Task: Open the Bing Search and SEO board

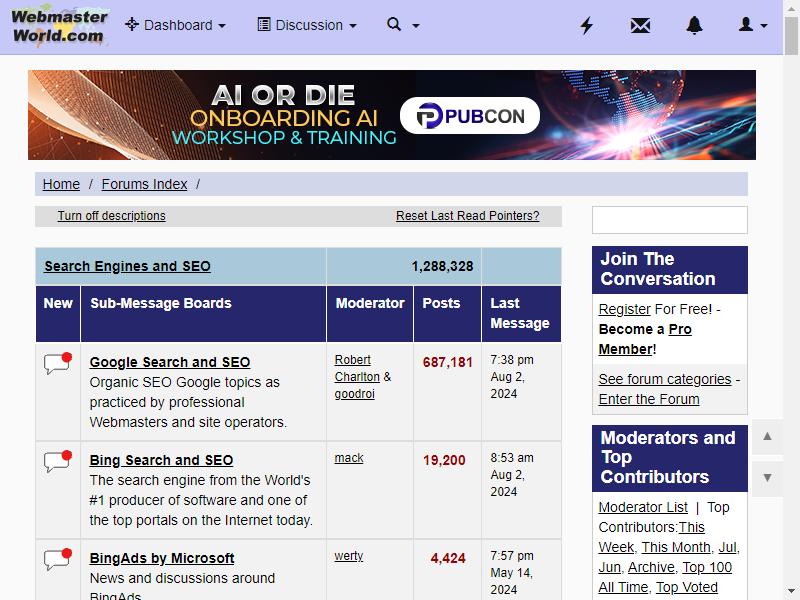Action: (x=161, y=460)
